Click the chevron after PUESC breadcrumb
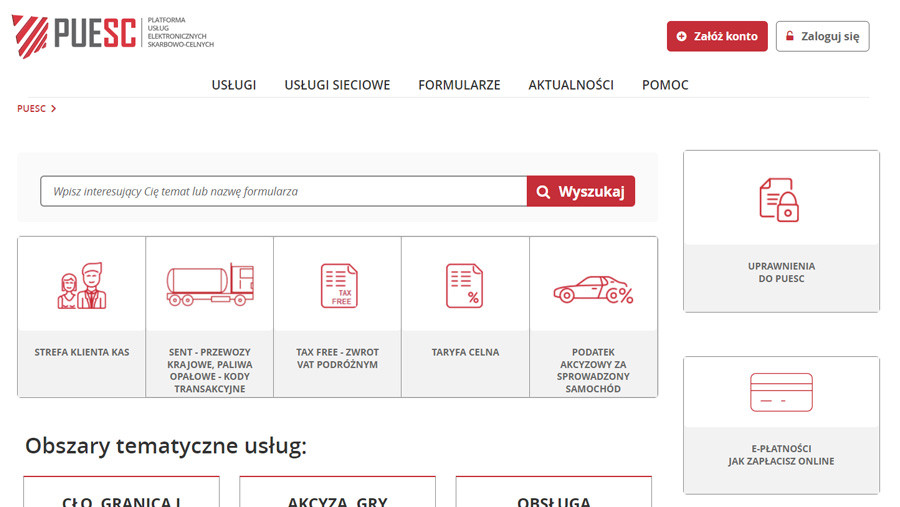The image size is (900, 507). coord(53,109)
